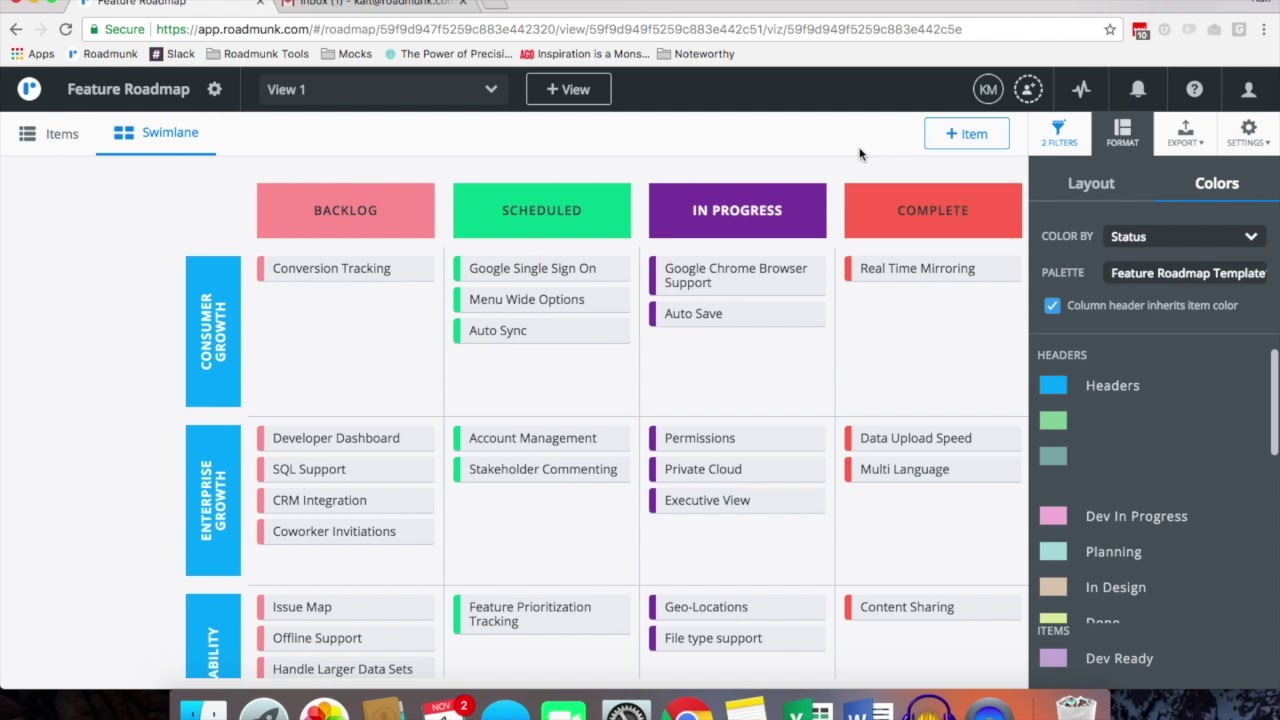
Task: Open the Mocks bookmark folder
Action: click(x=345, y=54)
